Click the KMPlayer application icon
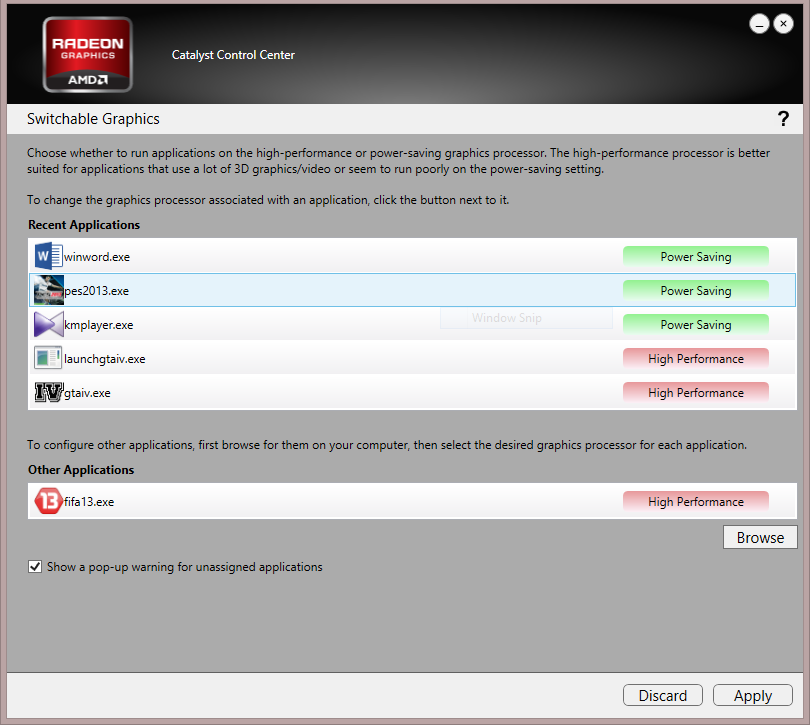The height and width of the screenshot is (725, 810). (x=48, y=325)
